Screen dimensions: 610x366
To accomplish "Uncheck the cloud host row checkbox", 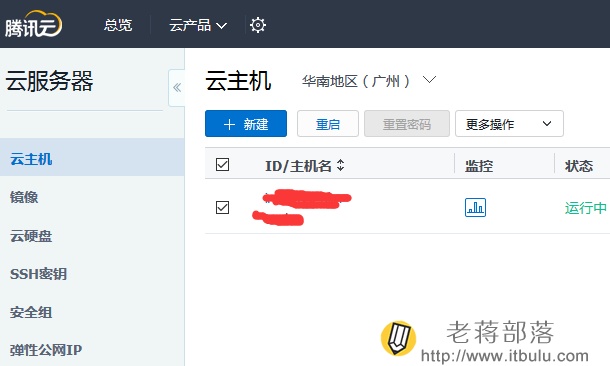I will pos(223,207).
